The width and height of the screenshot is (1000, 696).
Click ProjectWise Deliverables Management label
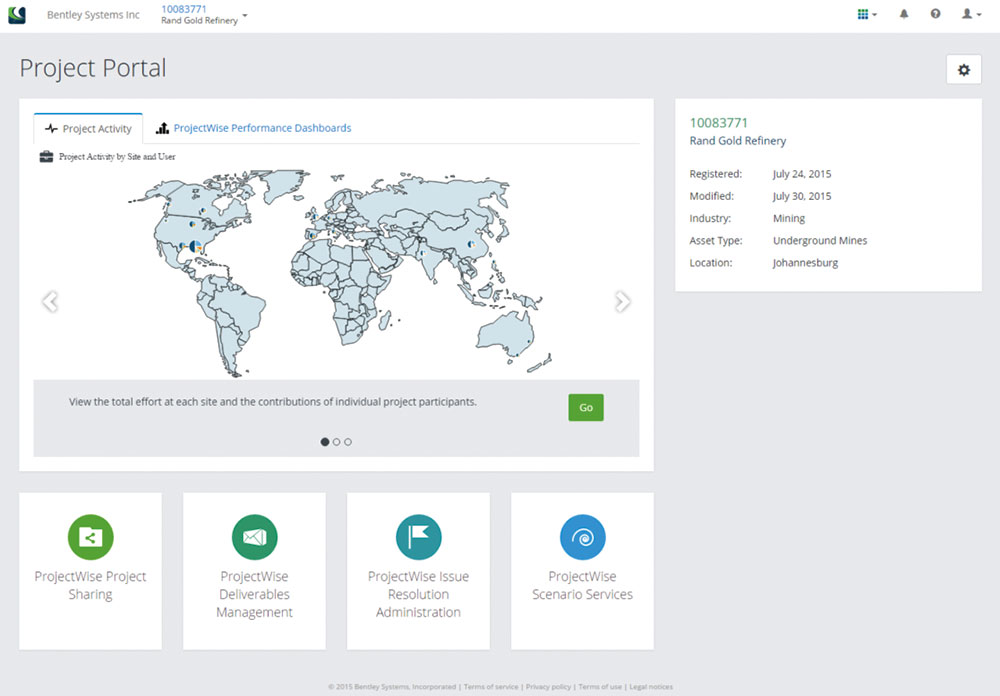(x=254, y=594)
